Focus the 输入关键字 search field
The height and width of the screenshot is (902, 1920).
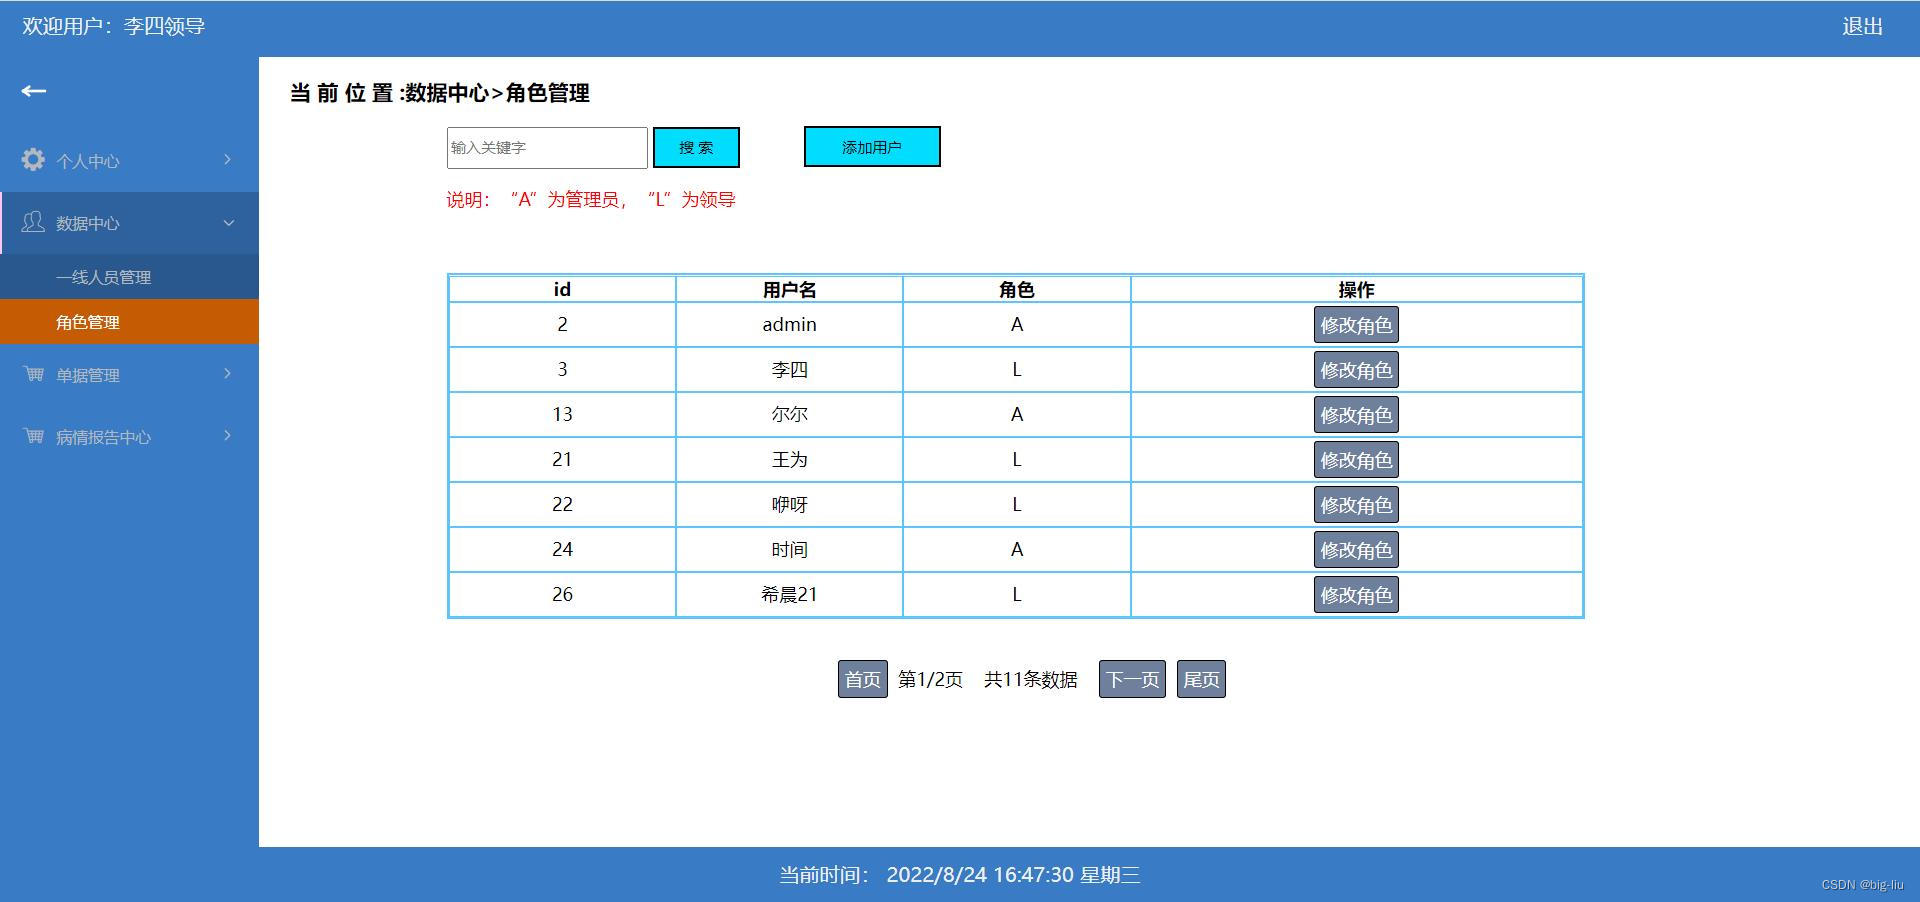click(x=547, y=148)
